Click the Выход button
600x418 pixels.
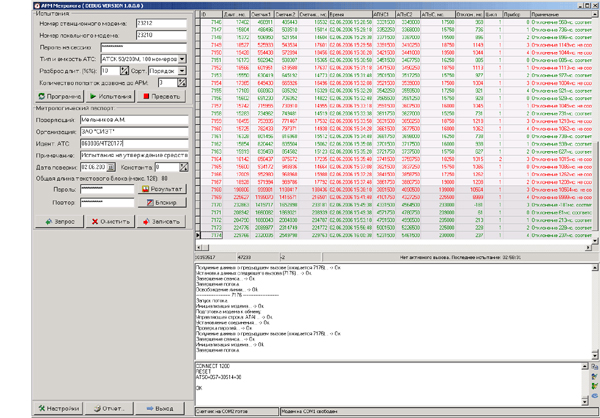click(x=160, y=408)
